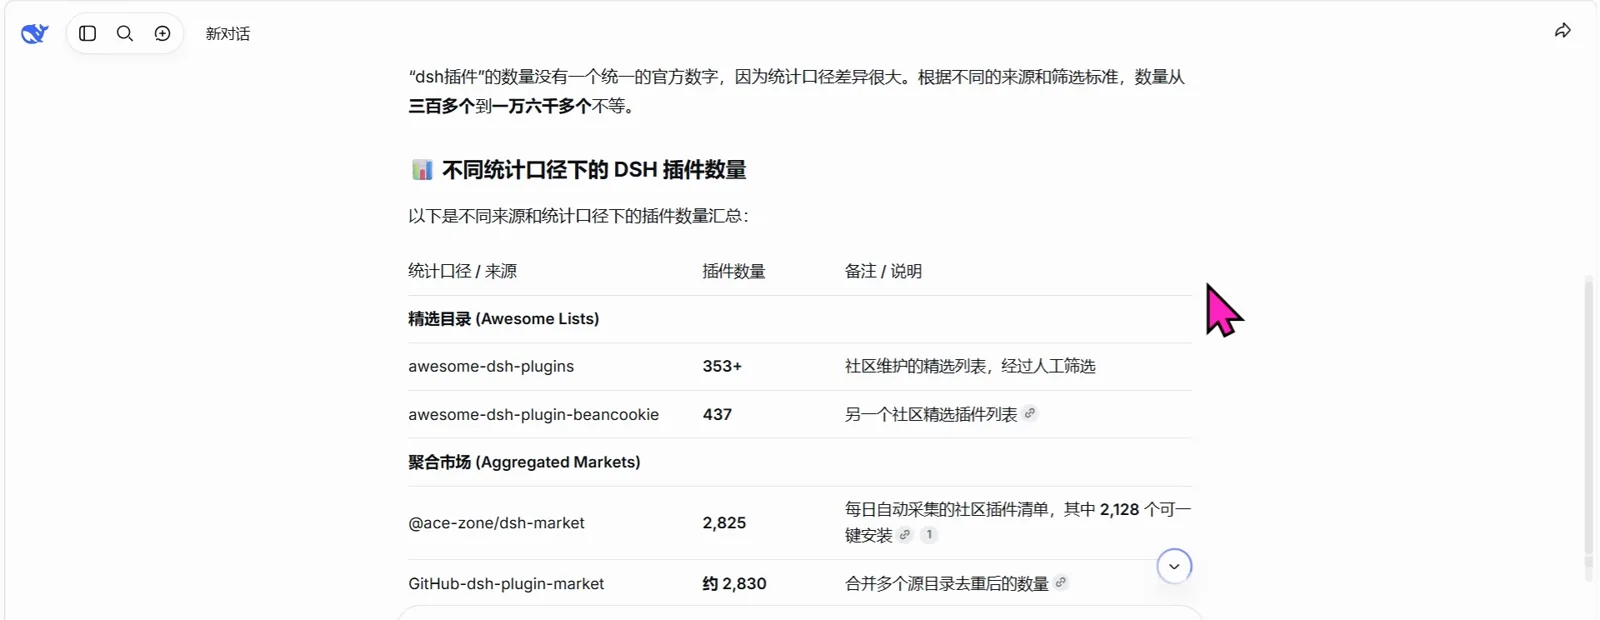Screen dimensions: 1600x620
Task: Click the bold text 一万六千多个
Action: 541,106
